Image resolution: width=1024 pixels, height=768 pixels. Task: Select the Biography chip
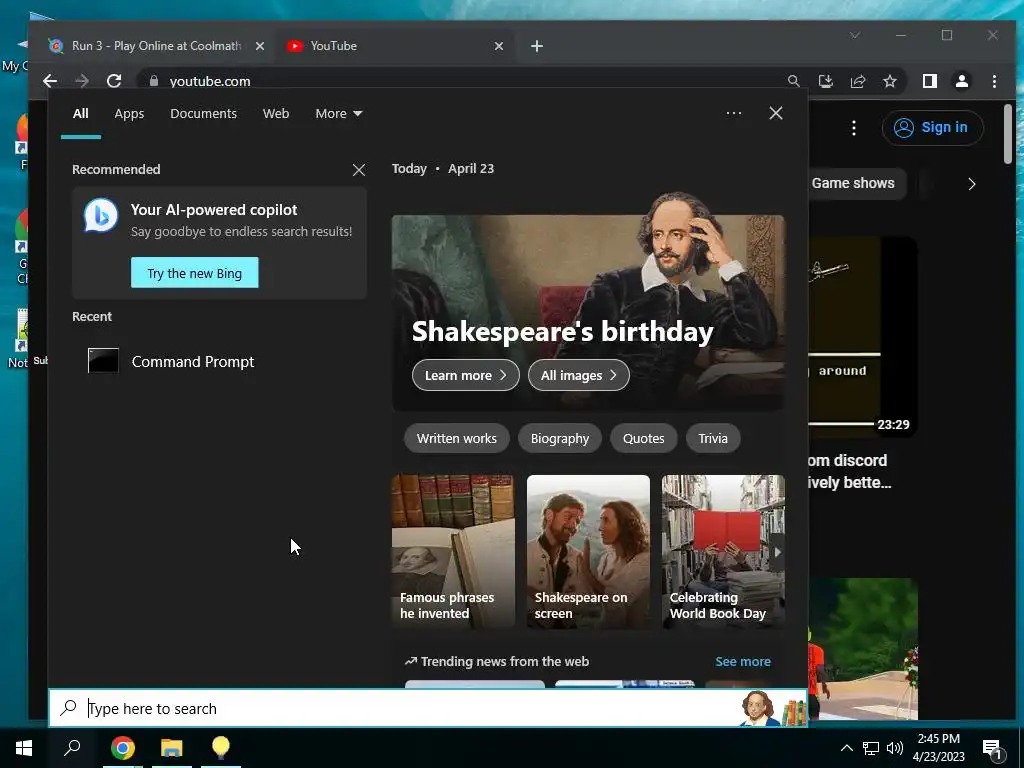[560, 438]
